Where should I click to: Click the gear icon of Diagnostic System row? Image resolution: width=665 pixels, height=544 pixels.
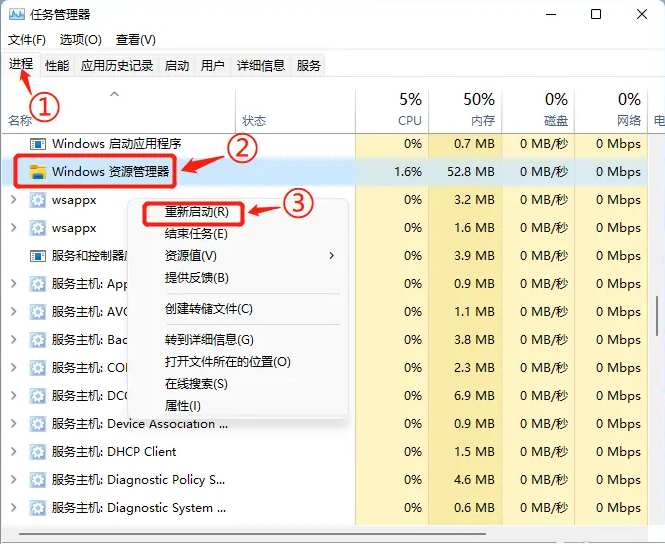tap(38, 508)
